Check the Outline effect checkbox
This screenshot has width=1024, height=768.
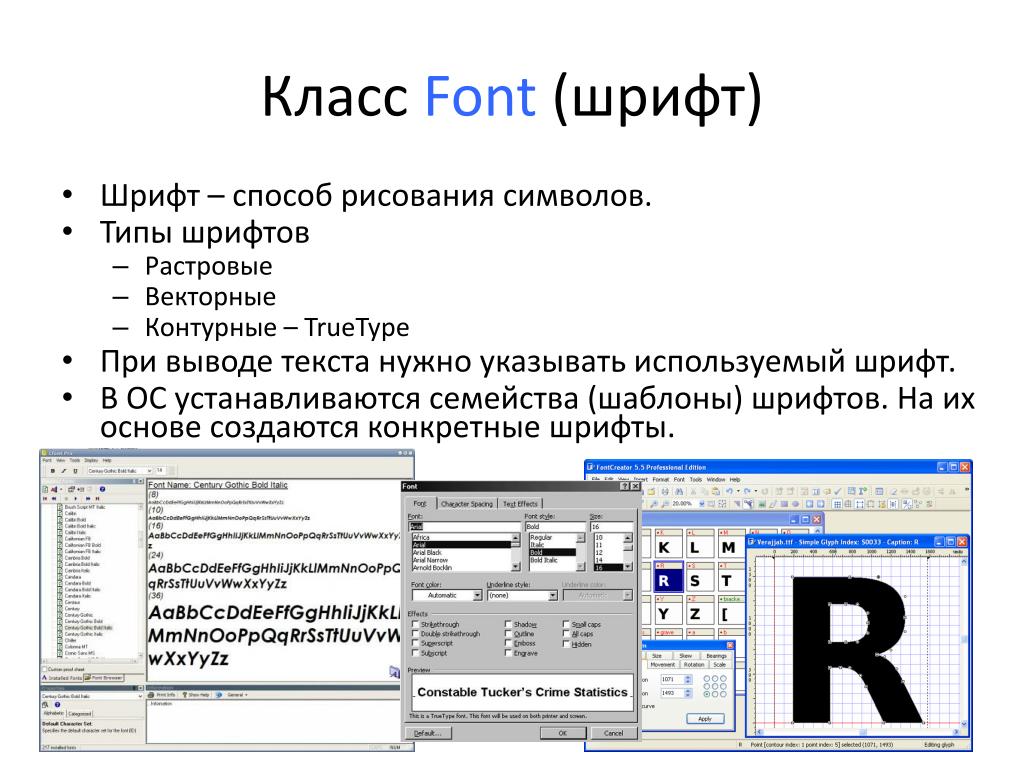coord(508,633)
